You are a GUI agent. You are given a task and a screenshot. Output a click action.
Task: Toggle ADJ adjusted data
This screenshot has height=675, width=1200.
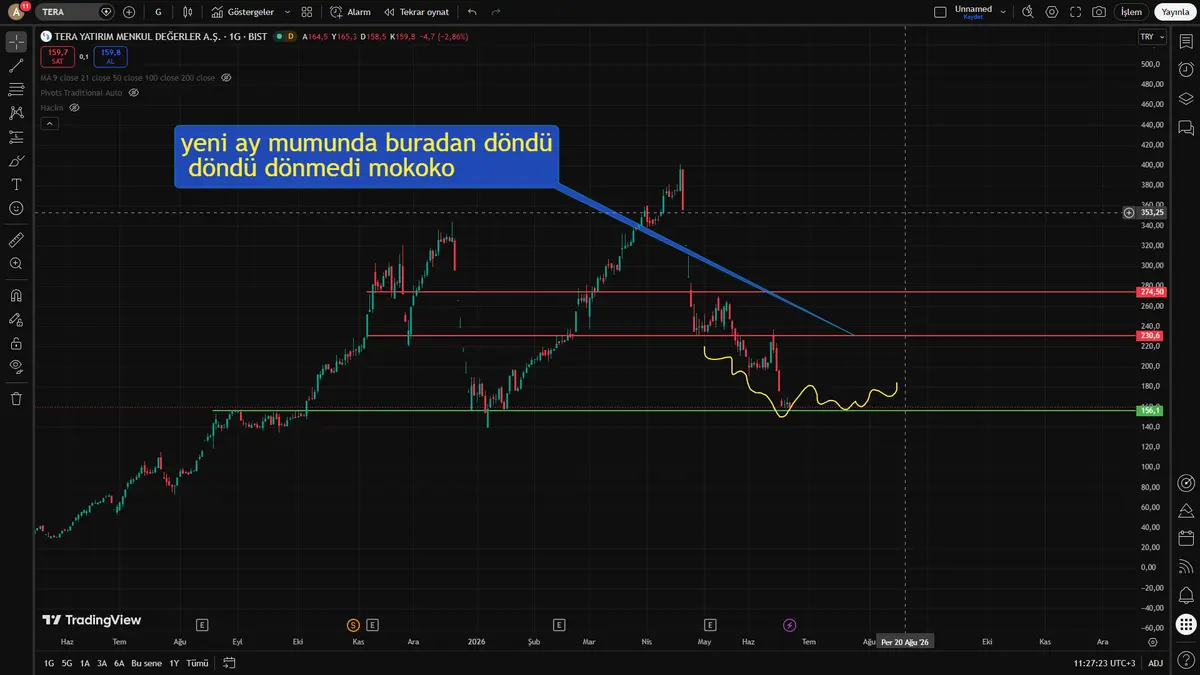click(1155, 663)
